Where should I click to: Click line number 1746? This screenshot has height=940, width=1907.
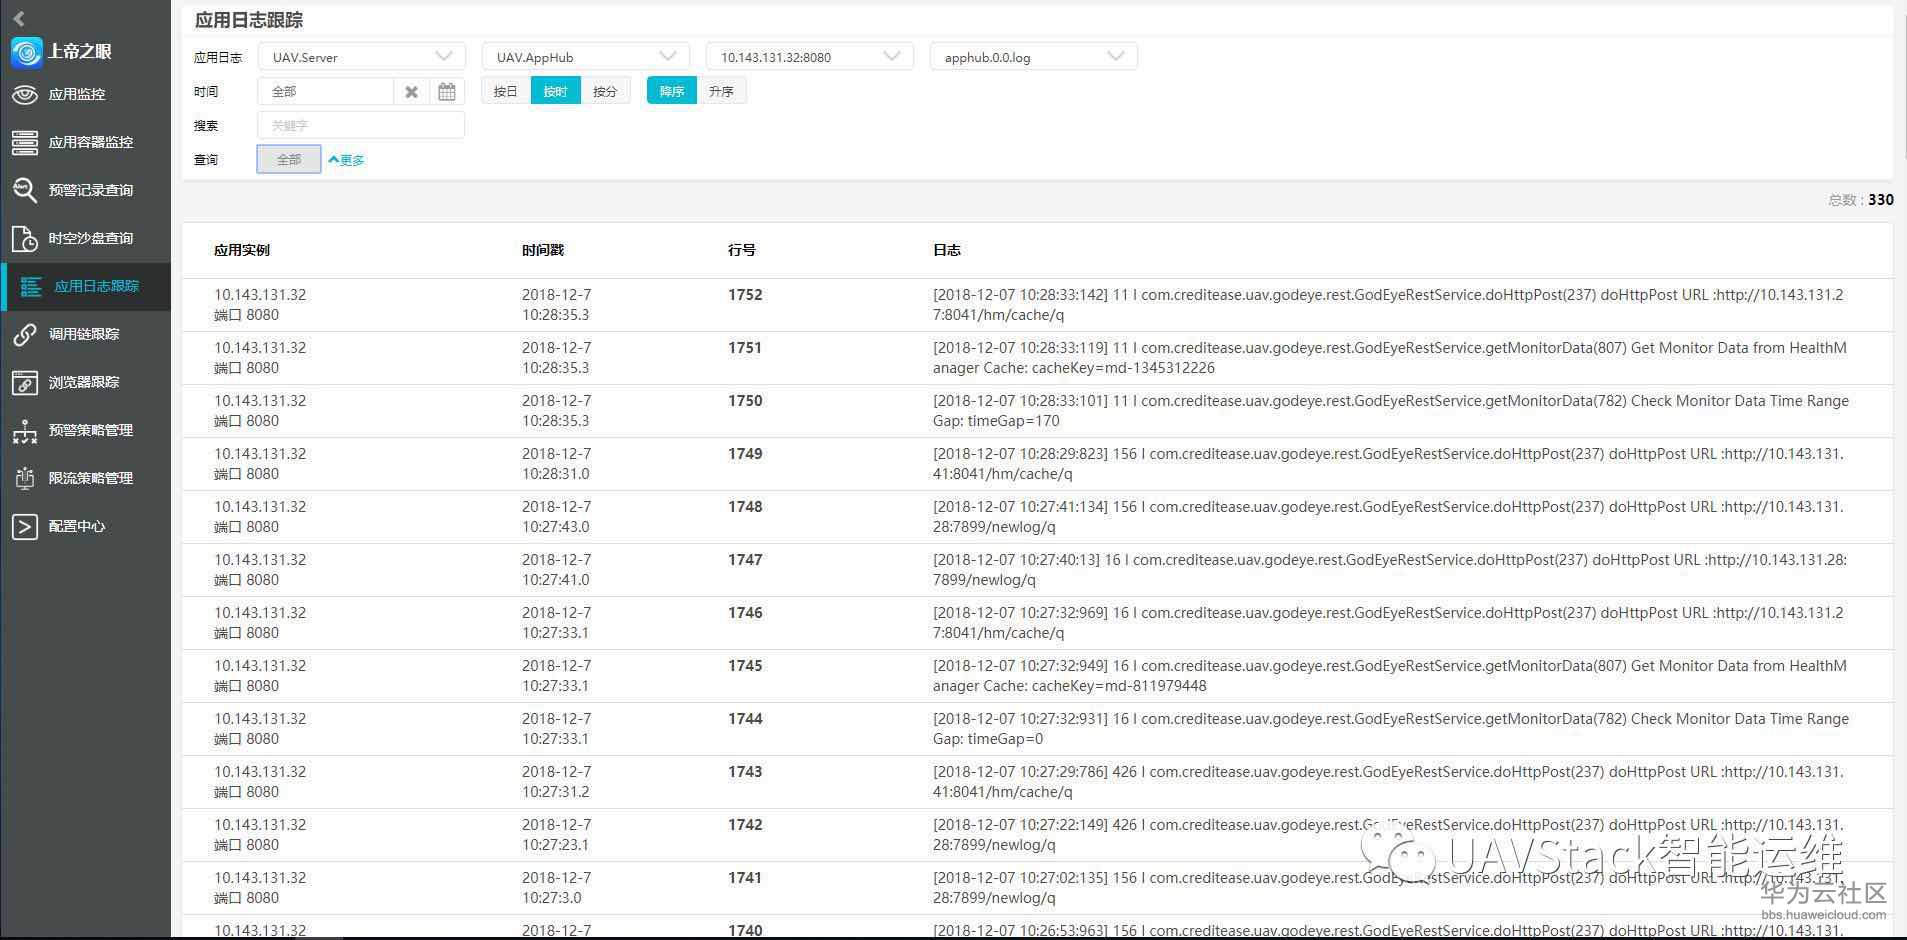[x=745, y=613]
